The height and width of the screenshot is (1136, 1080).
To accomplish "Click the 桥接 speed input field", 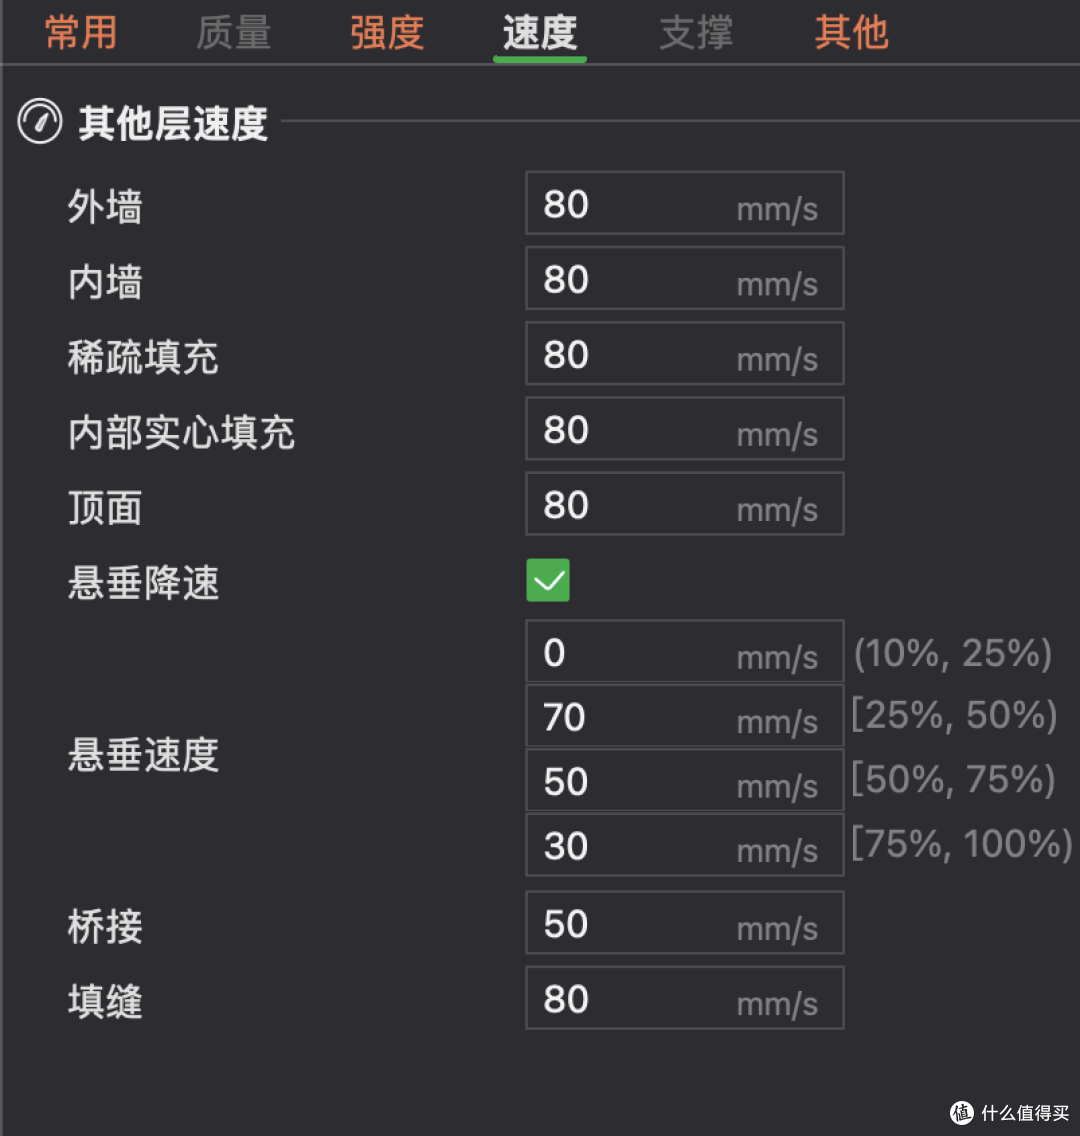I will click(x=685, y=923).
